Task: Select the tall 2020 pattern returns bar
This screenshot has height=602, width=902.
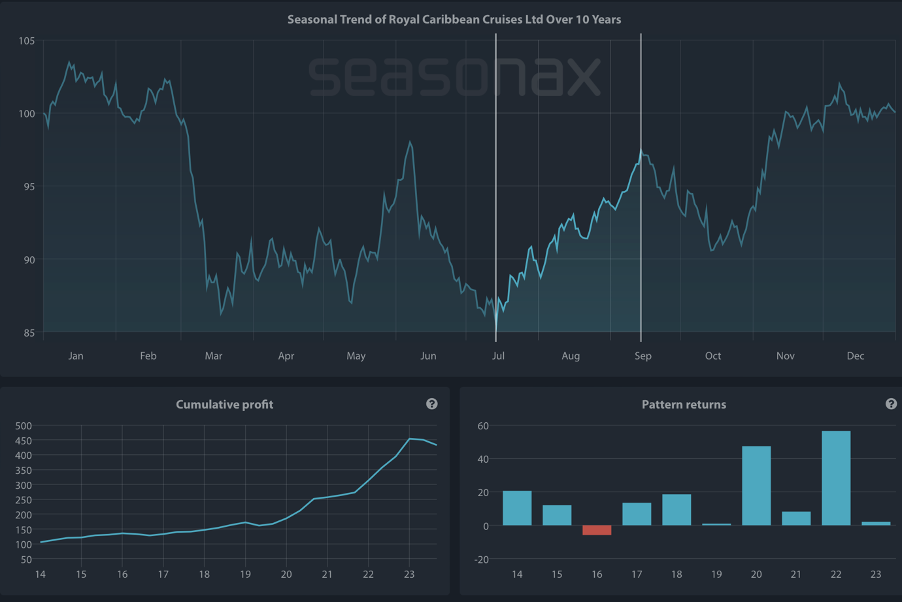Action: (x=756, y=486)
